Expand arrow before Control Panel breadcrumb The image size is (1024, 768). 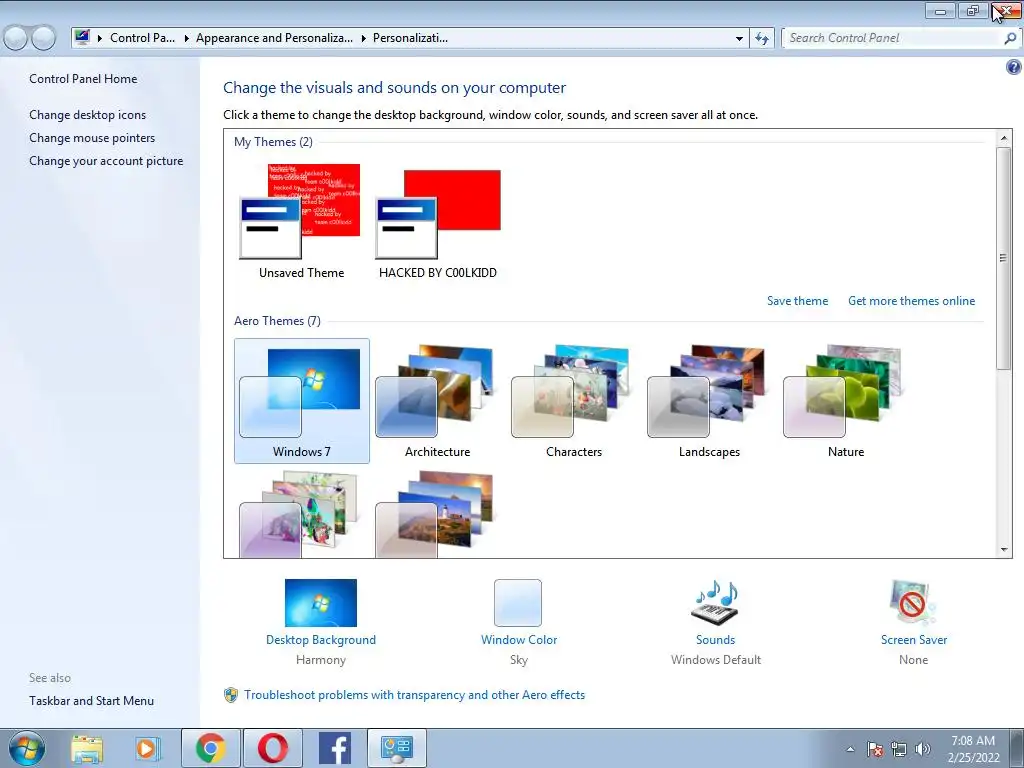tap(100, 39)
